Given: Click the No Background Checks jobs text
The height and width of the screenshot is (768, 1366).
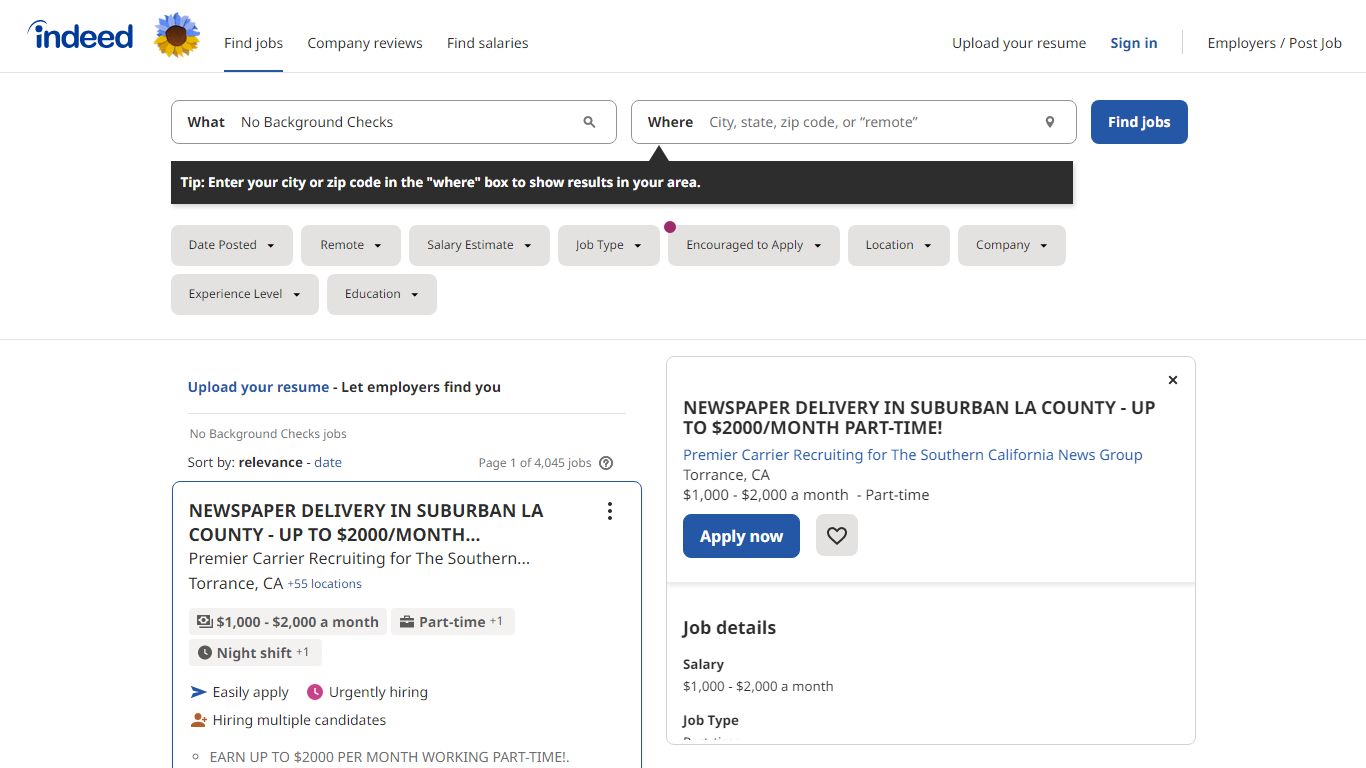Looking at the screenshot, I should coord(268,434).
